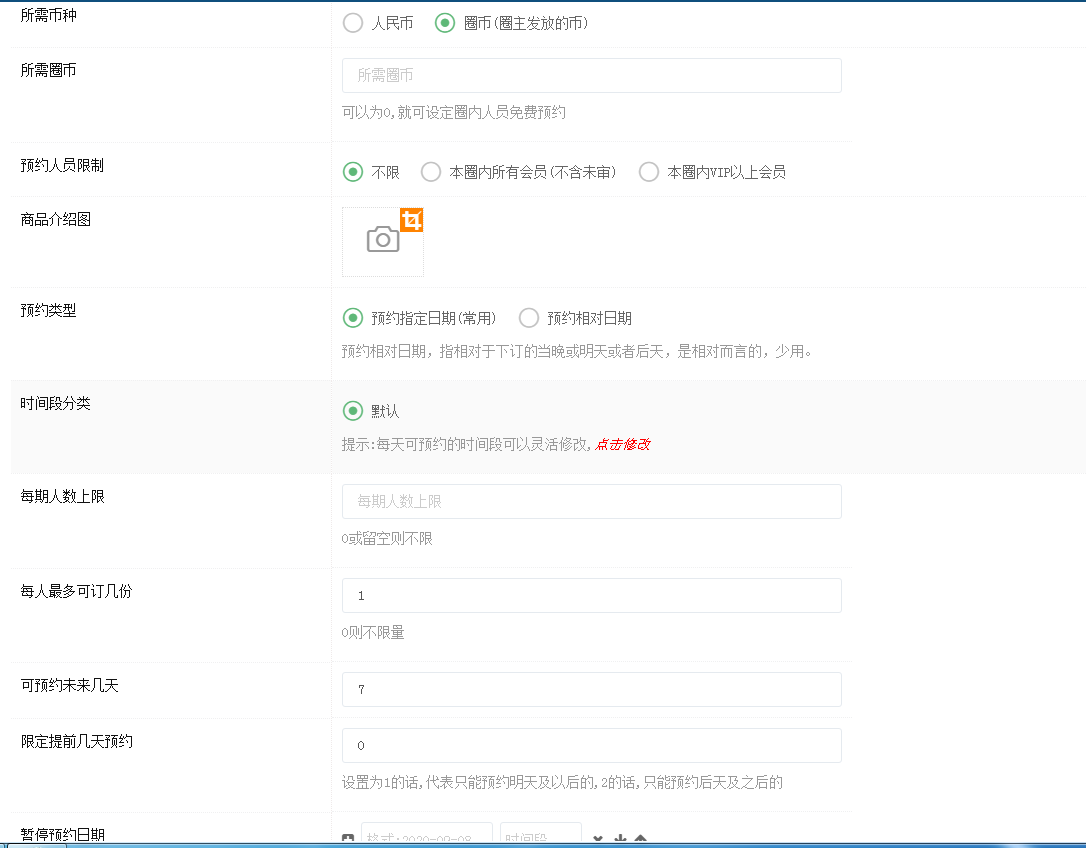Click the 时间段 field in pause date row
Viewport: 1086px width, 848px height.
541,835
